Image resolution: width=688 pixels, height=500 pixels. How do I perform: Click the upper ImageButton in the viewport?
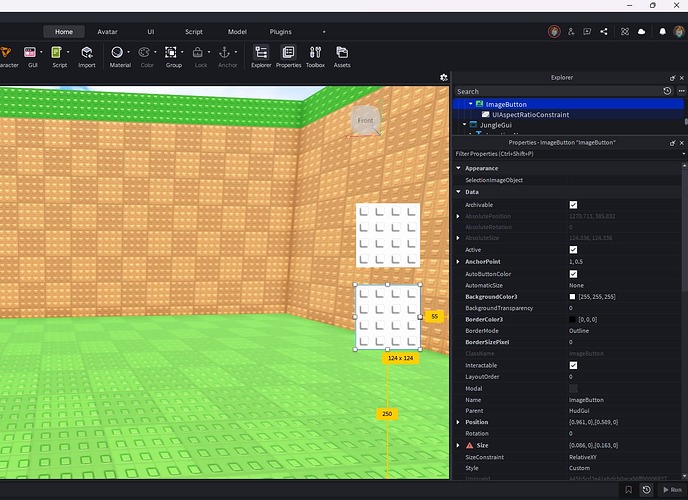[x=388, y=235]
